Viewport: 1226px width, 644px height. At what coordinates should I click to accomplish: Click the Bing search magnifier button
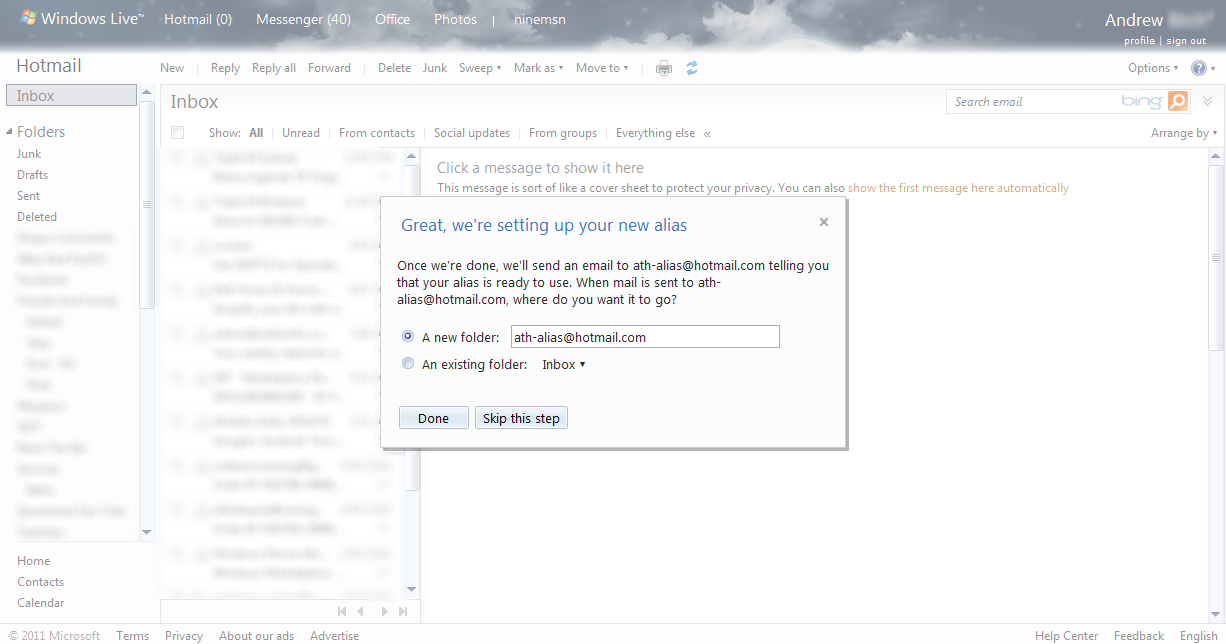pos(1177,101)
